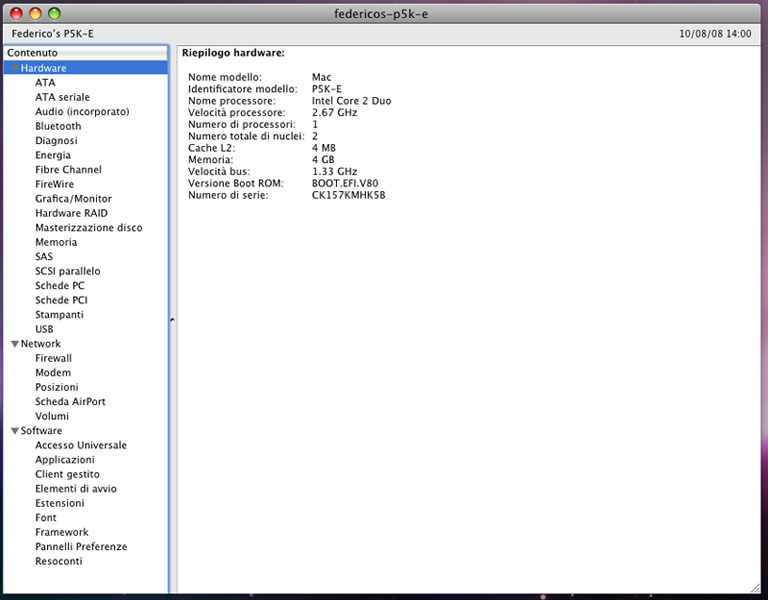Show Pannelli Preferenze entry
Viewport: 768px width, 600px height.
(81, 547)
